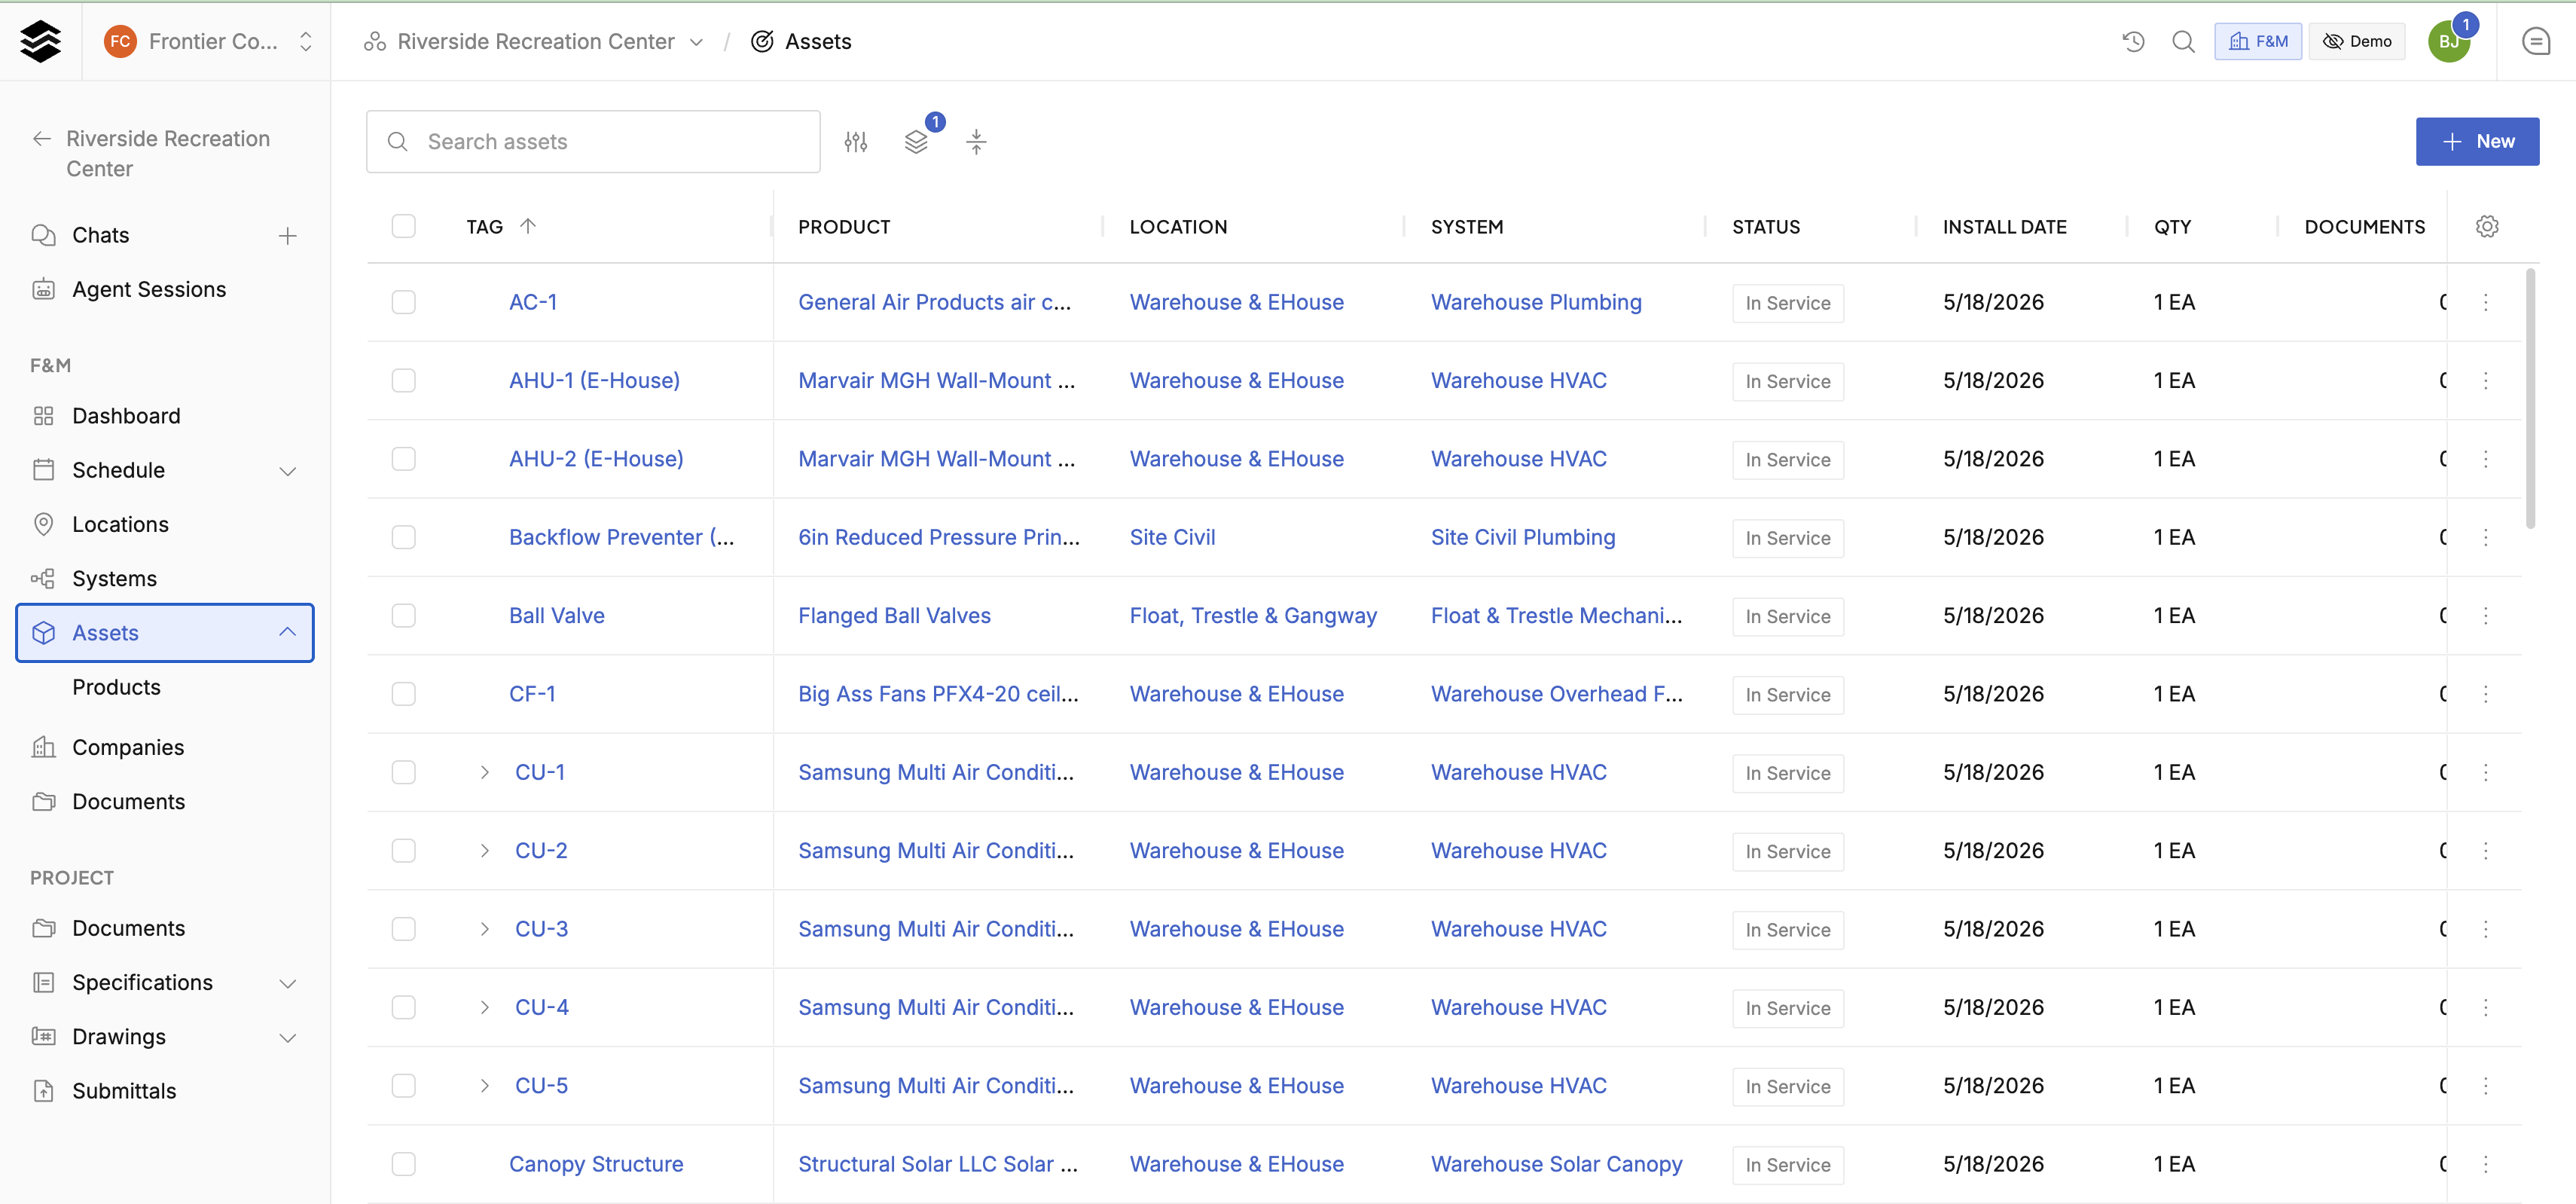
Task: Open the BJ user avatar
Action: [x=2449, y=41]
